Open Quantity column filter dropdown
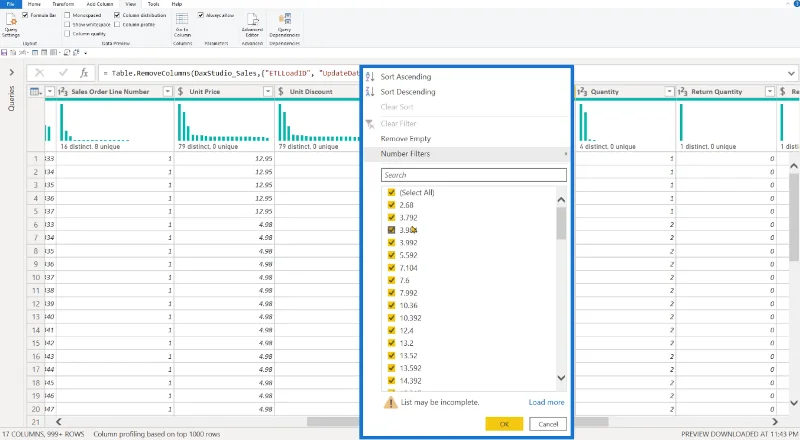Screen dimensions: 800x440 (x=669, y=92)
